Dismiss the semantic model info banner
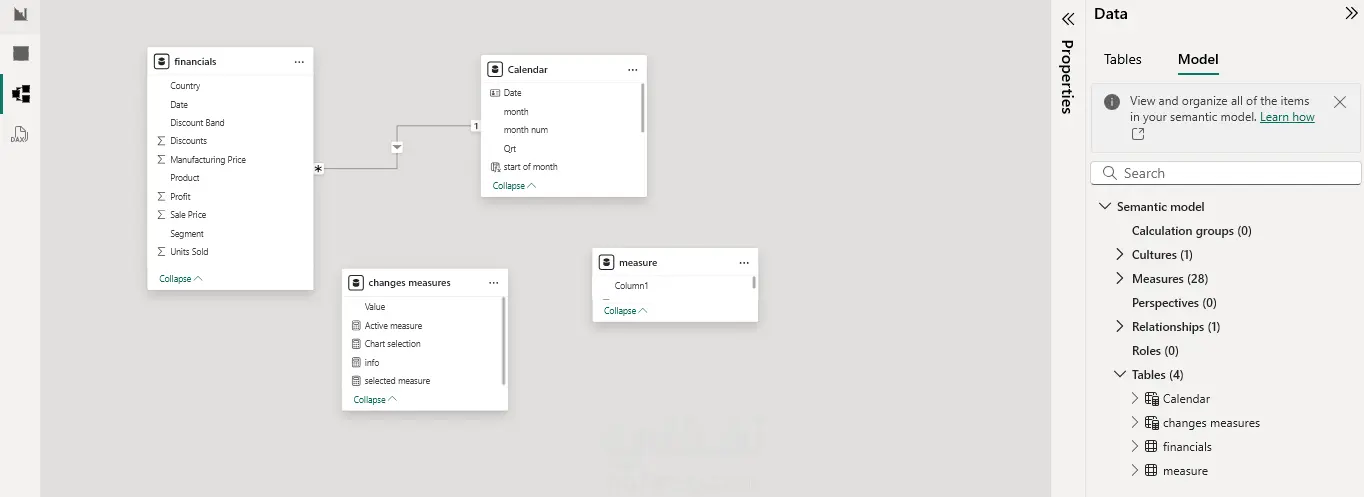1364x497 pixels. click(x=1340, y=102)
